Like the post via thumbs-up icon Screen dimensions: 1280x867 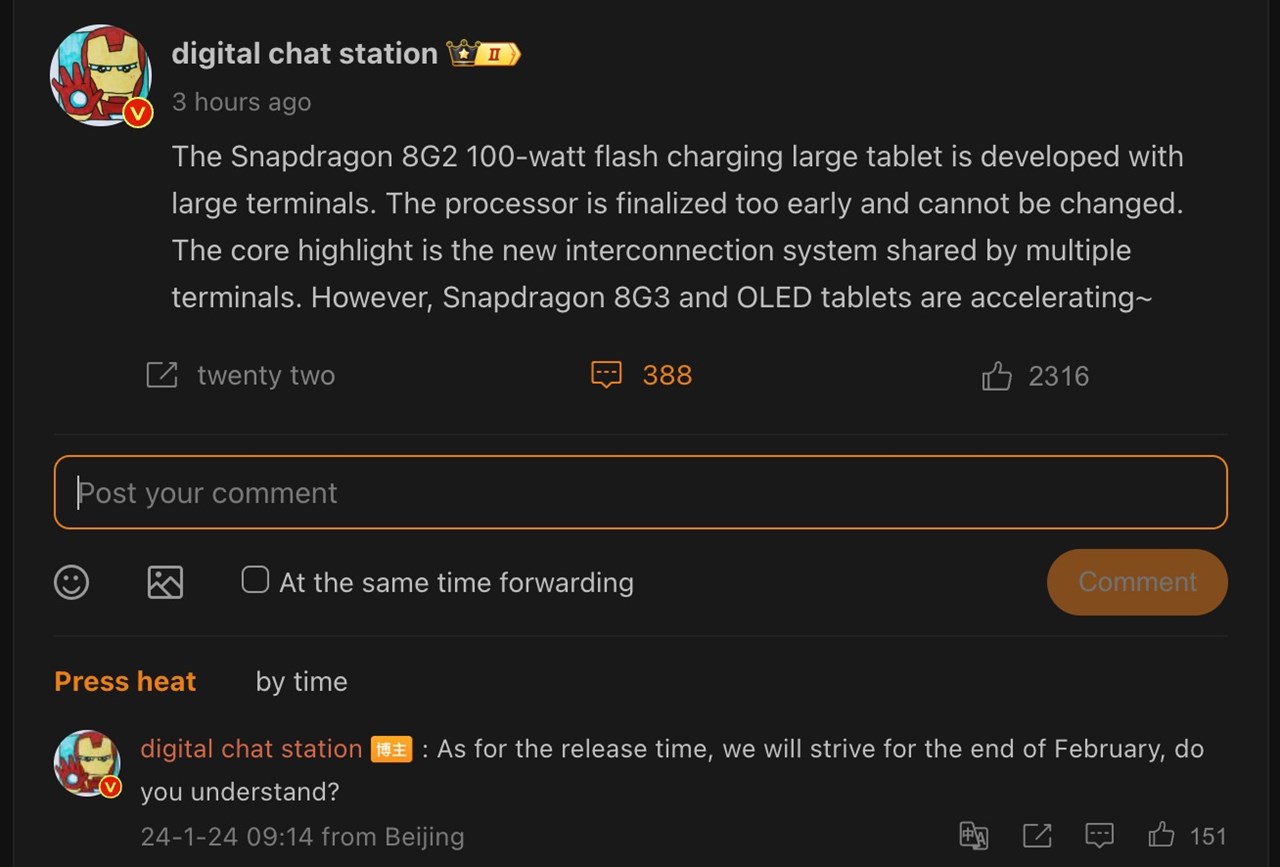[x=996, y=374]
